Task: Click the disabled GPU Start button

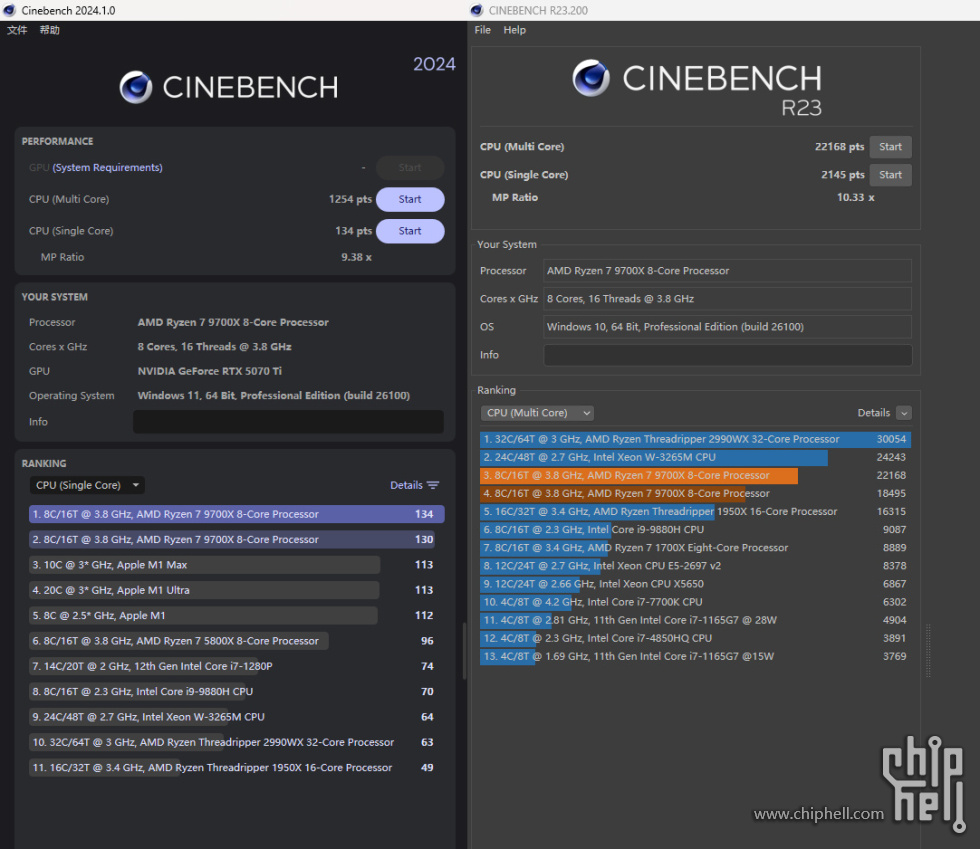Action: click(410, 168)
